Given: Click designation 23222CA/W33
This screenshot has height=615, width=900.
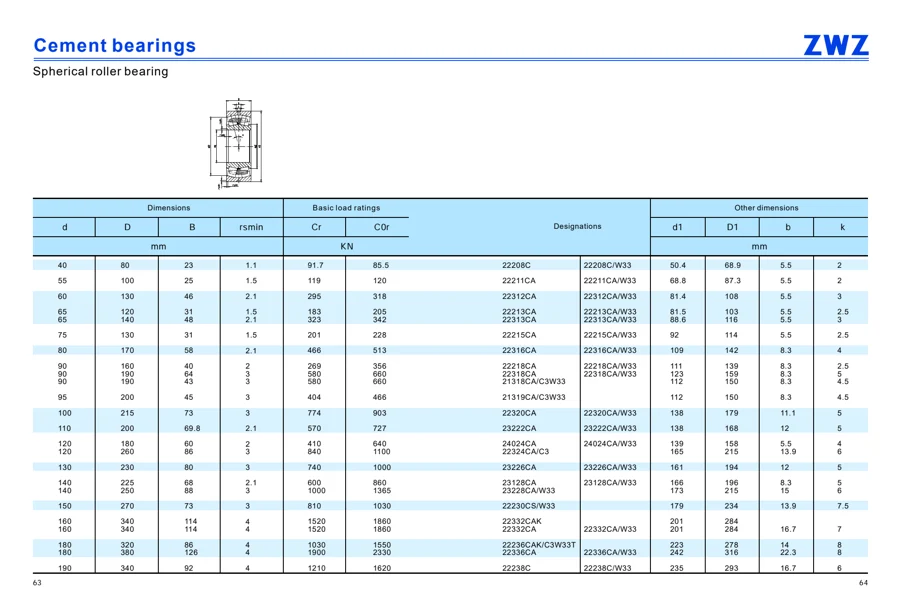Looking at the screenshot, I should coord(610,428).
